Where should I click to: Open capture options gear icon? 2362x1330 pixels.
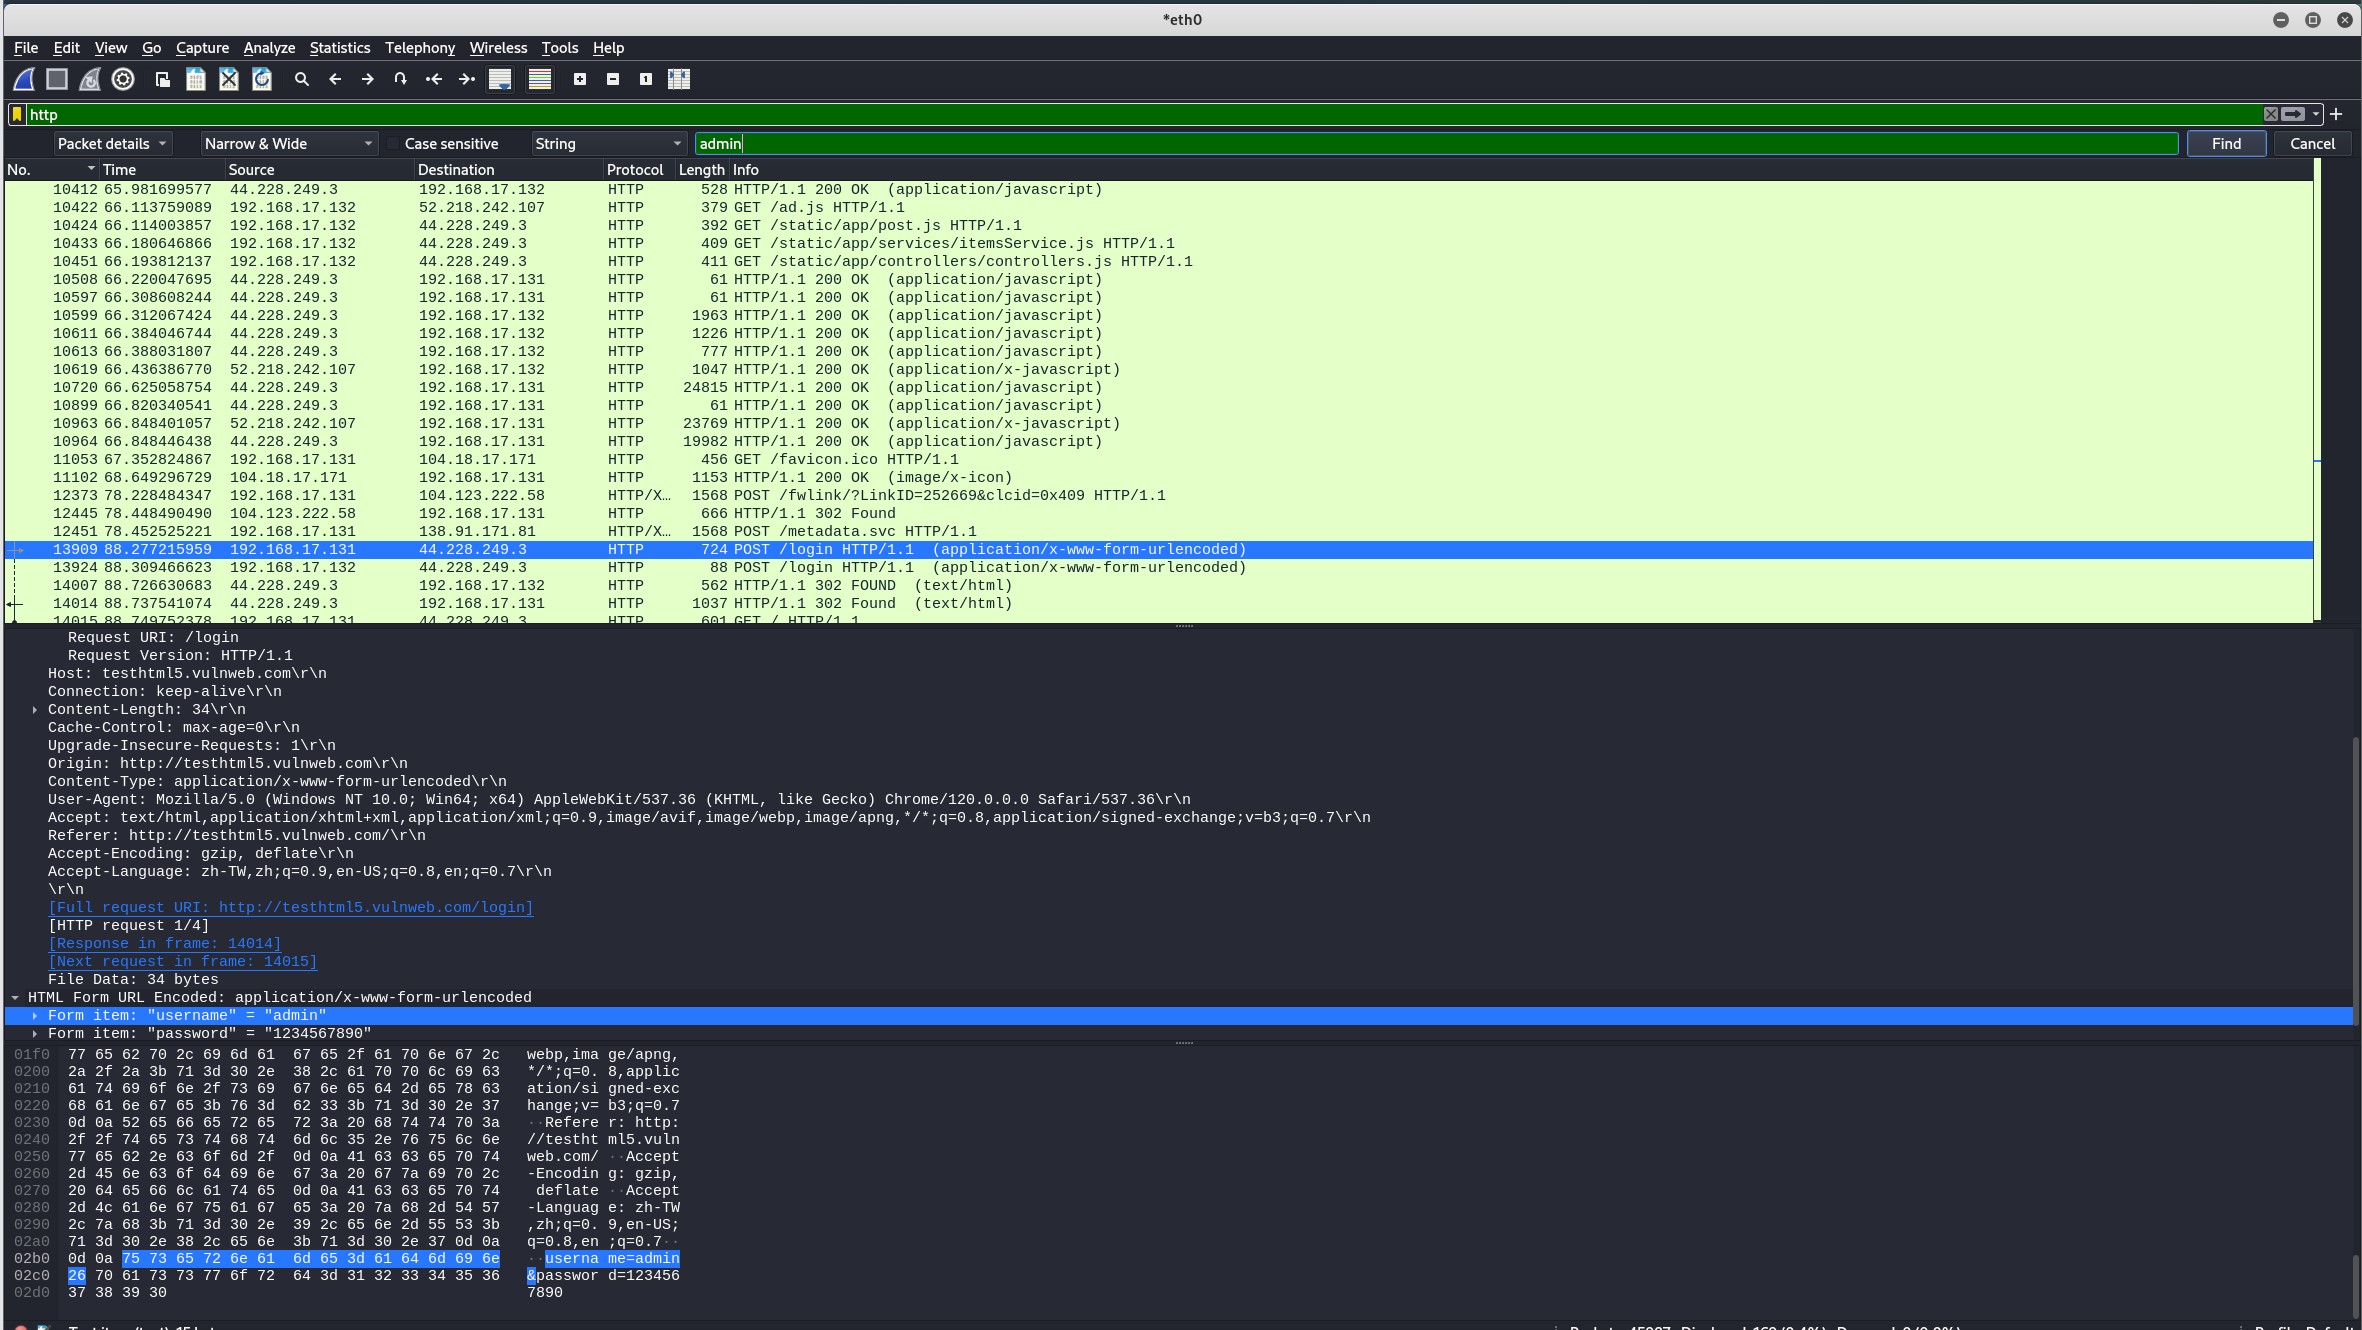point(123,79)
